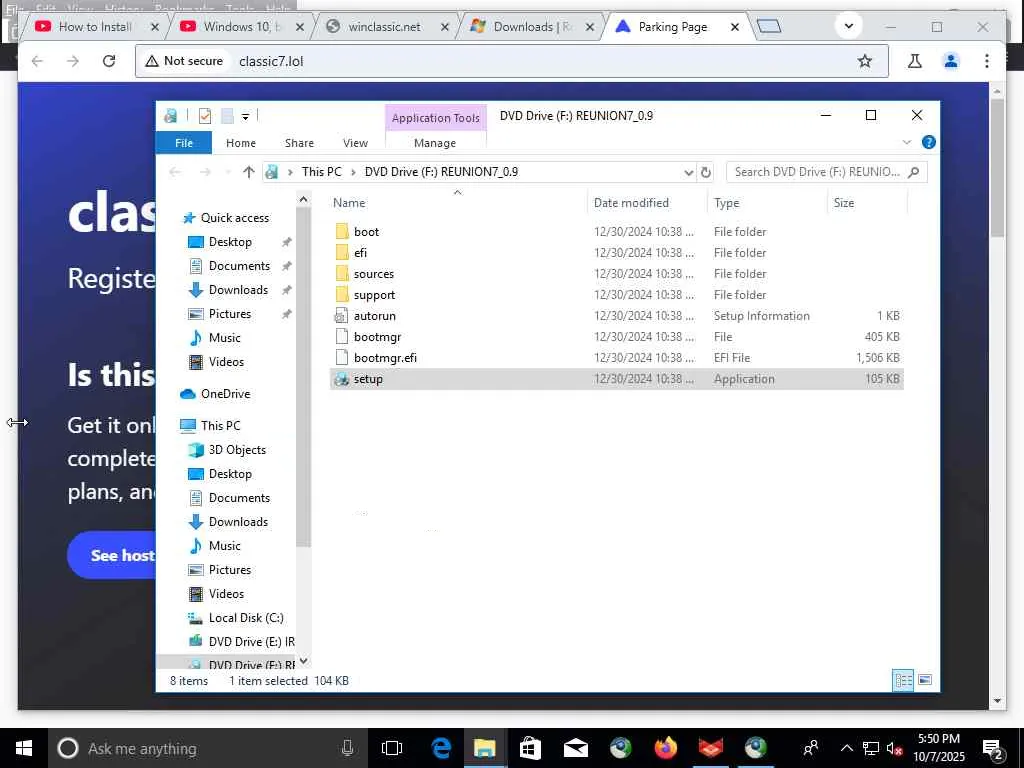Open the Home ribbon tab
Image resolution: width=1024 pixels, height=768 pixels.
pos(240,142)
